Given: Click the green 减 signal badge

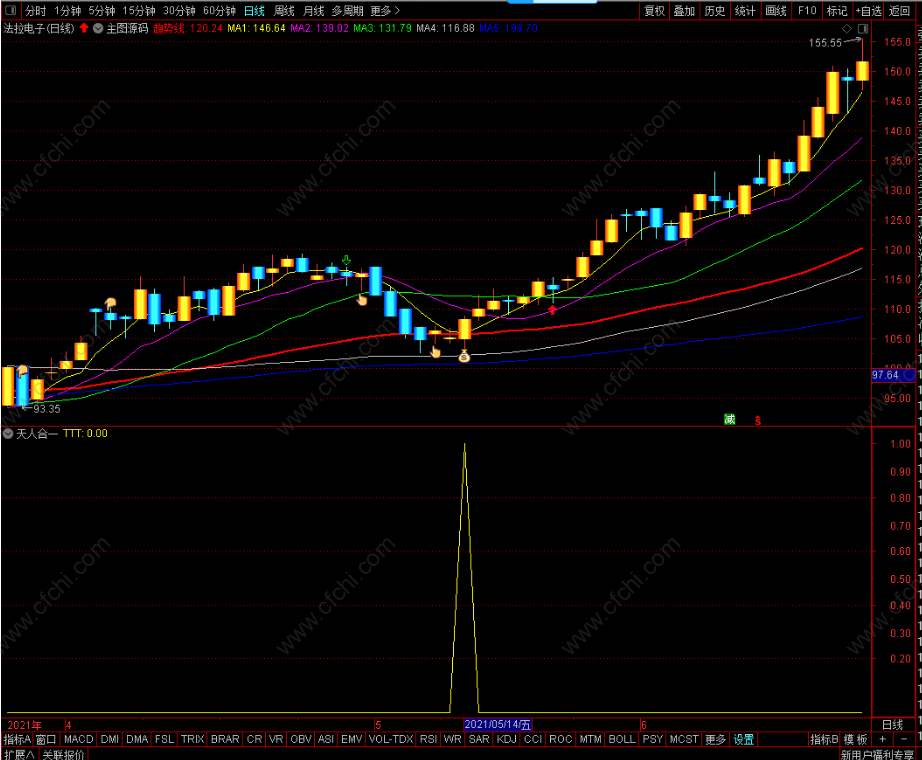Looking at the screenshot, I should click(x=730, y=419).
